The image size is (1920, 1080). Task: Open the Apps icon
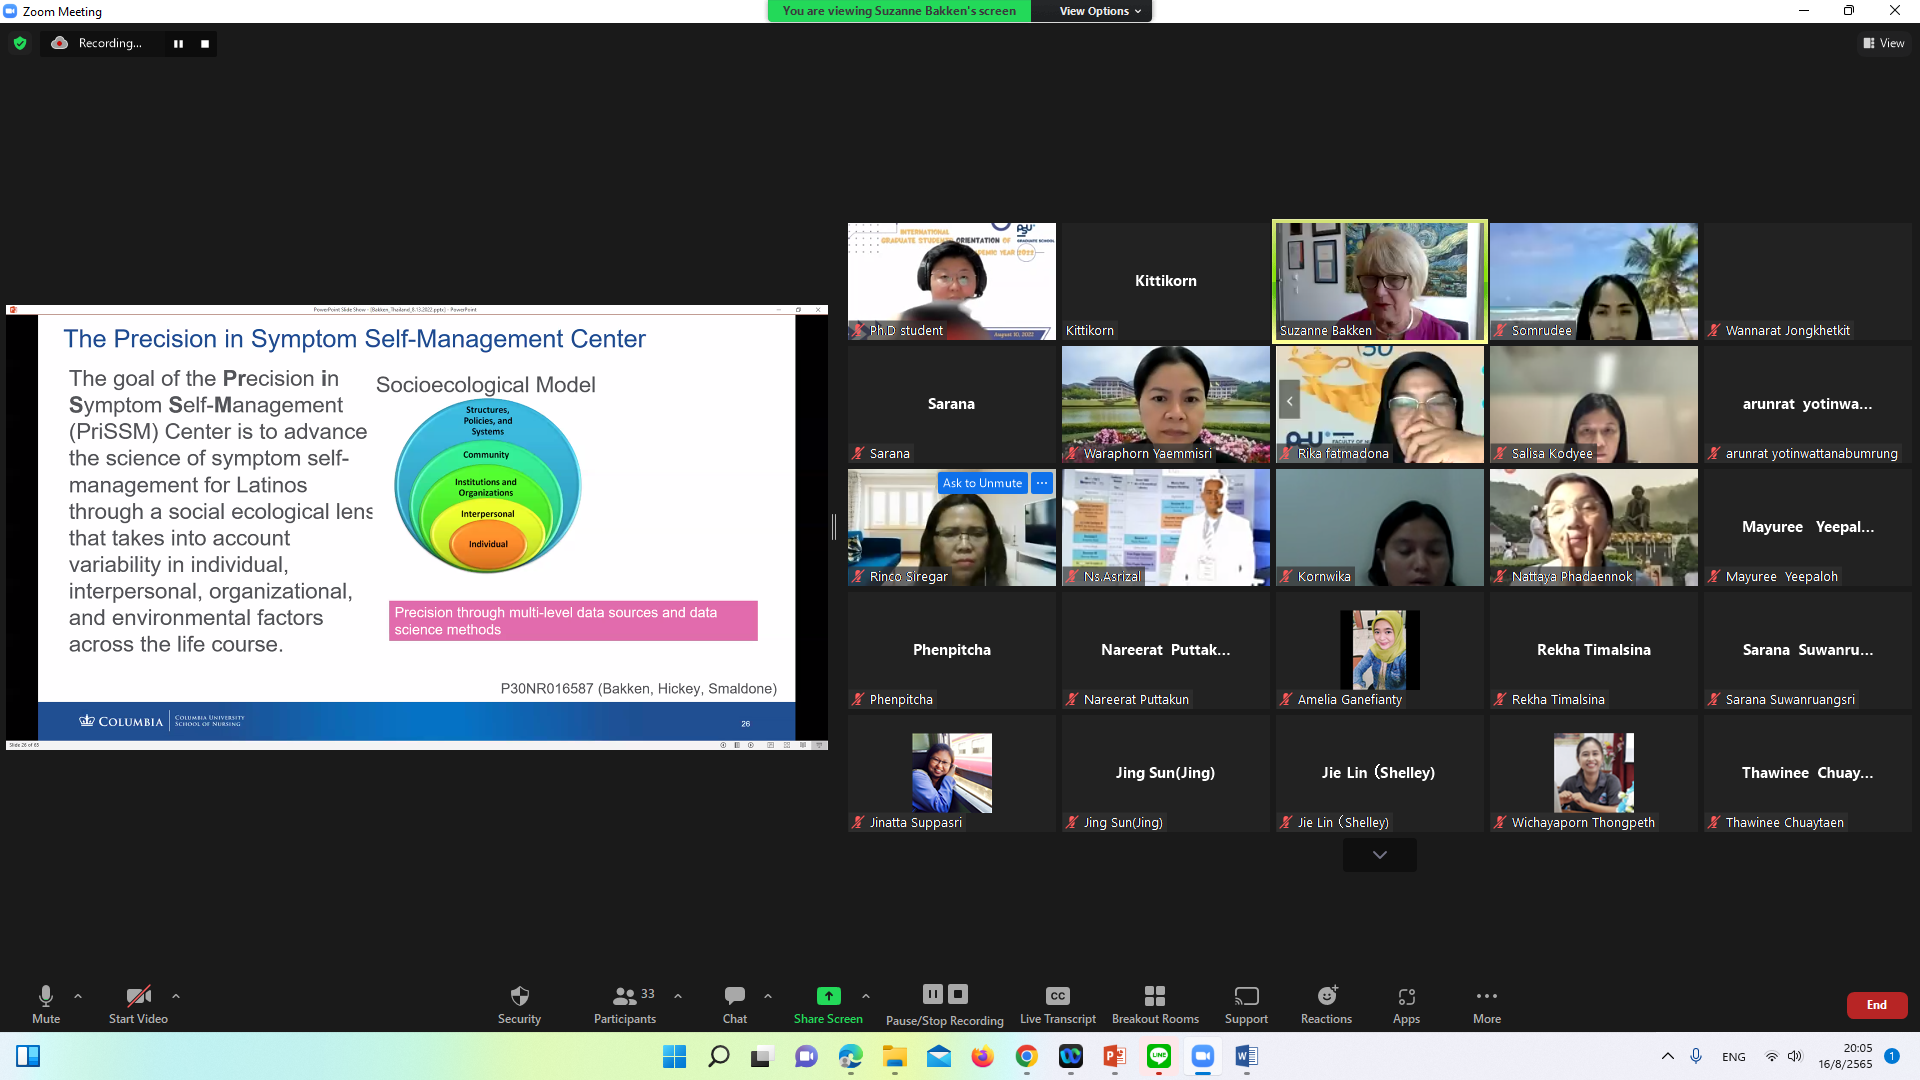(1406, 996)
